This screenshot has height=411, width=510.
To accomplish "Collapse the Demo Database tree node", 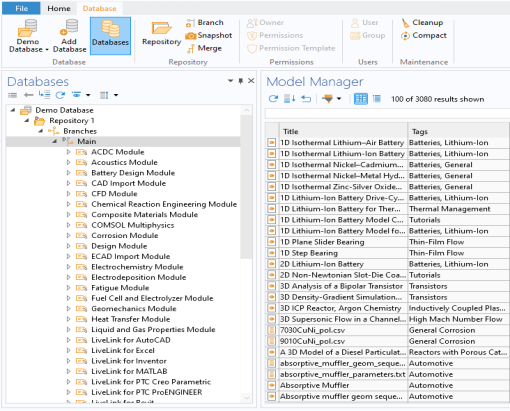I will (x=13, y=110).
